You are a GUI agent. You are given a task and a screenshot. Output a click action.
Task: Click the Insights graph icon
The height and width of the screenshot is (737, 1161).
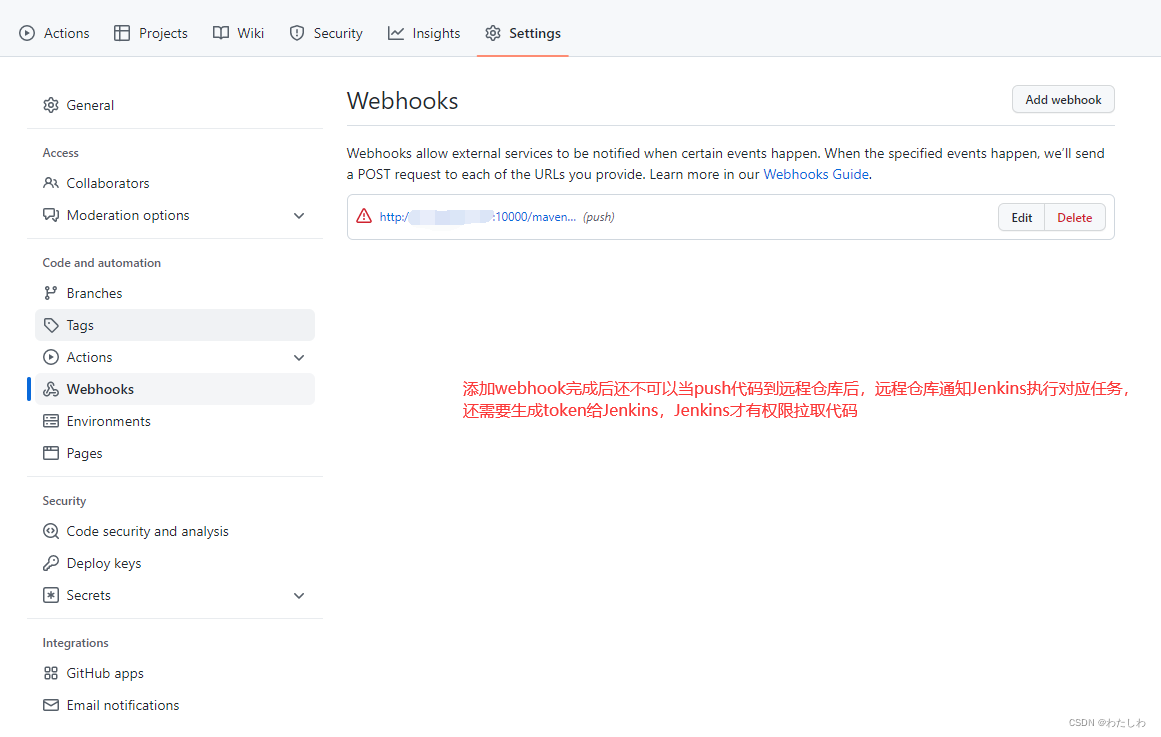[x=396, y=33]
